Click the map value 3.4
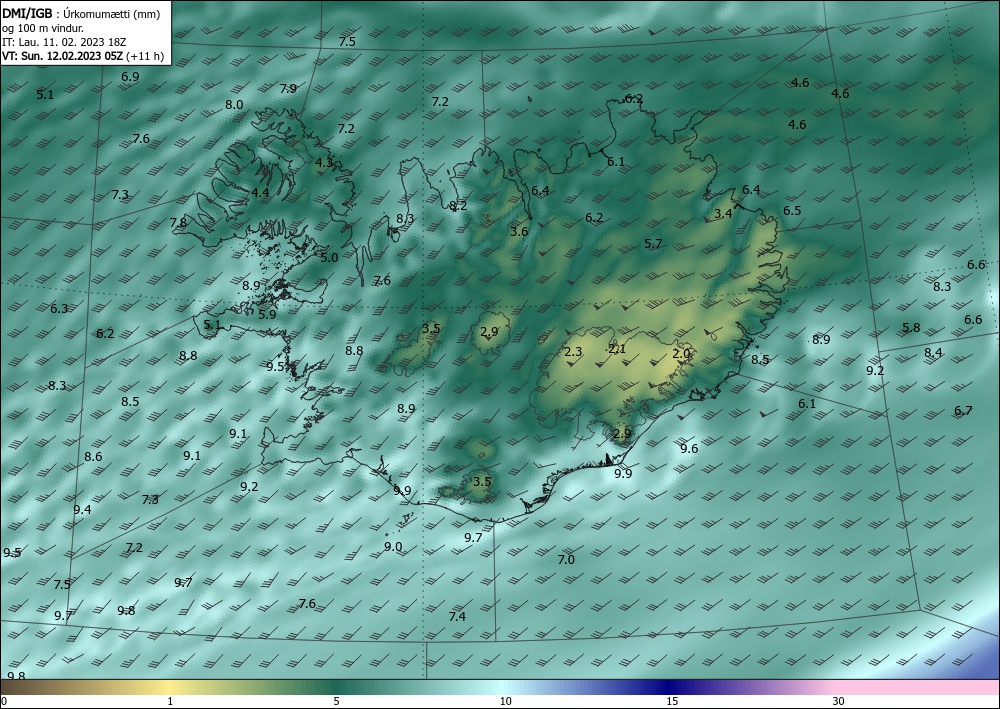The width and height of the screenshot is (1000, 709). (723, 214)
